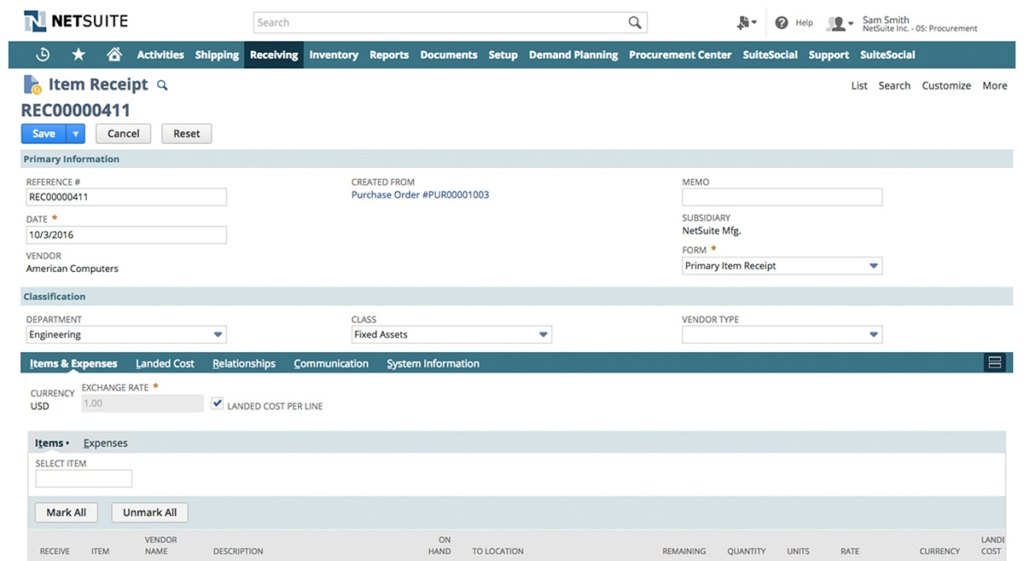Image resolution: width=1024 pixels, height=561 pixels.
Task: Open the Reports menu
Action: 389,55
